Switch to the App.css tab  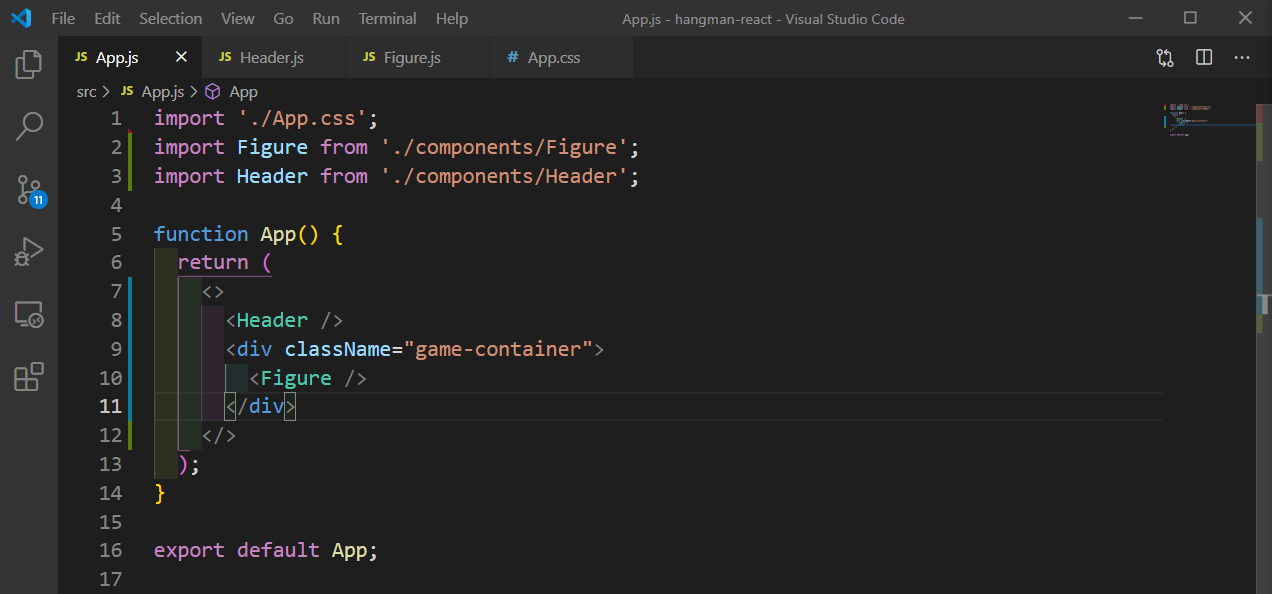point(562,58)
